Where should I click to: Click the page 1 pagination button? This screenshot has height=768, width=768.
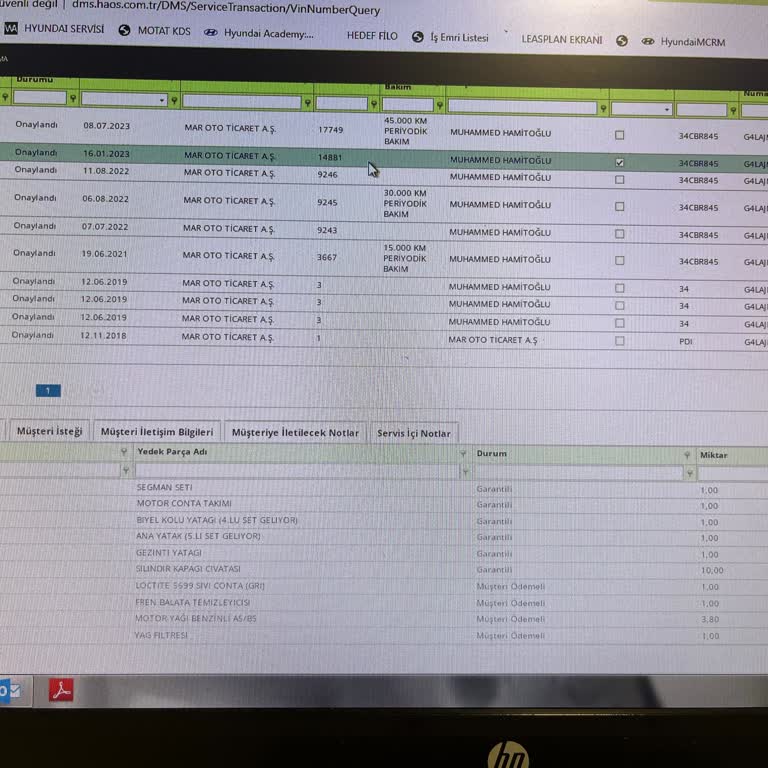[48, 391]
